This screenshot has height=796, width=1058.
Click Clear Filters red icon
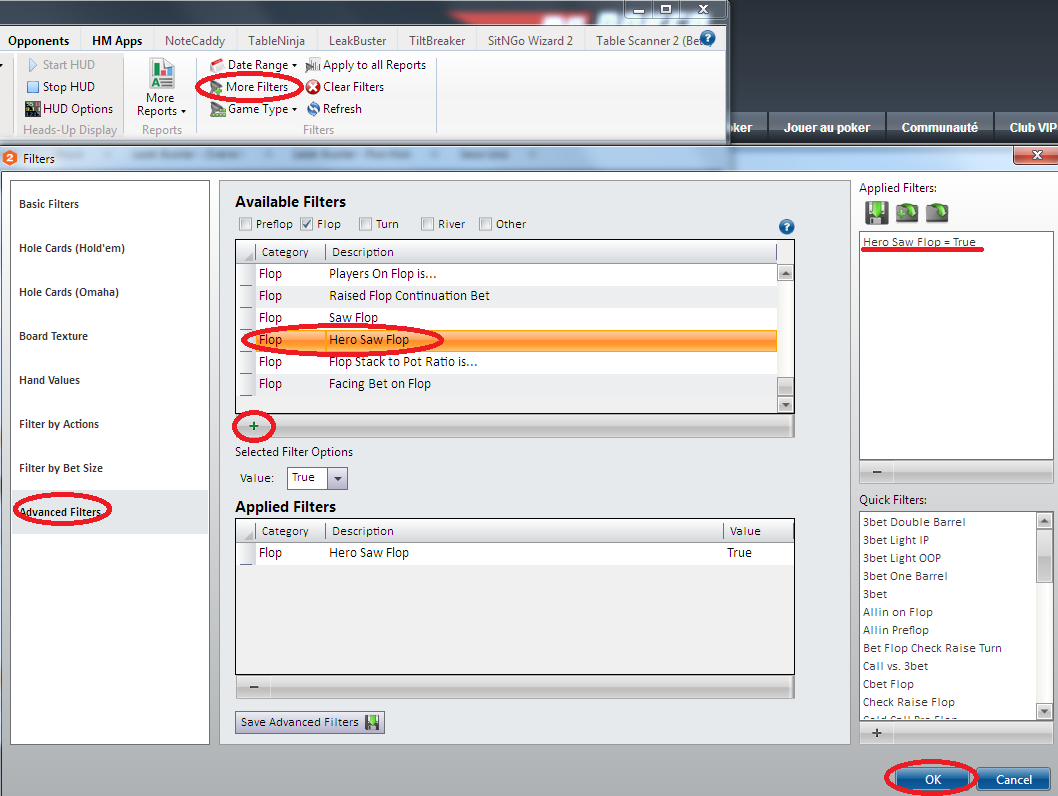(313, 87)
